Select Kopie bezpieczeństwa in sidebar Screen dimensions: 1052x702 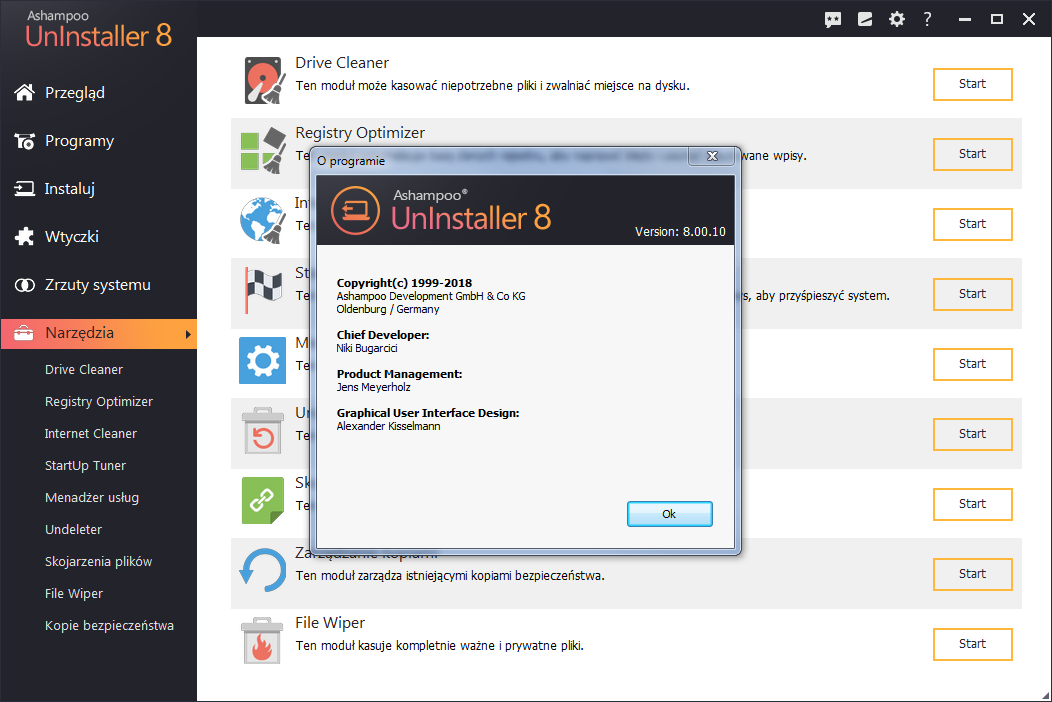tap(109, 625)
